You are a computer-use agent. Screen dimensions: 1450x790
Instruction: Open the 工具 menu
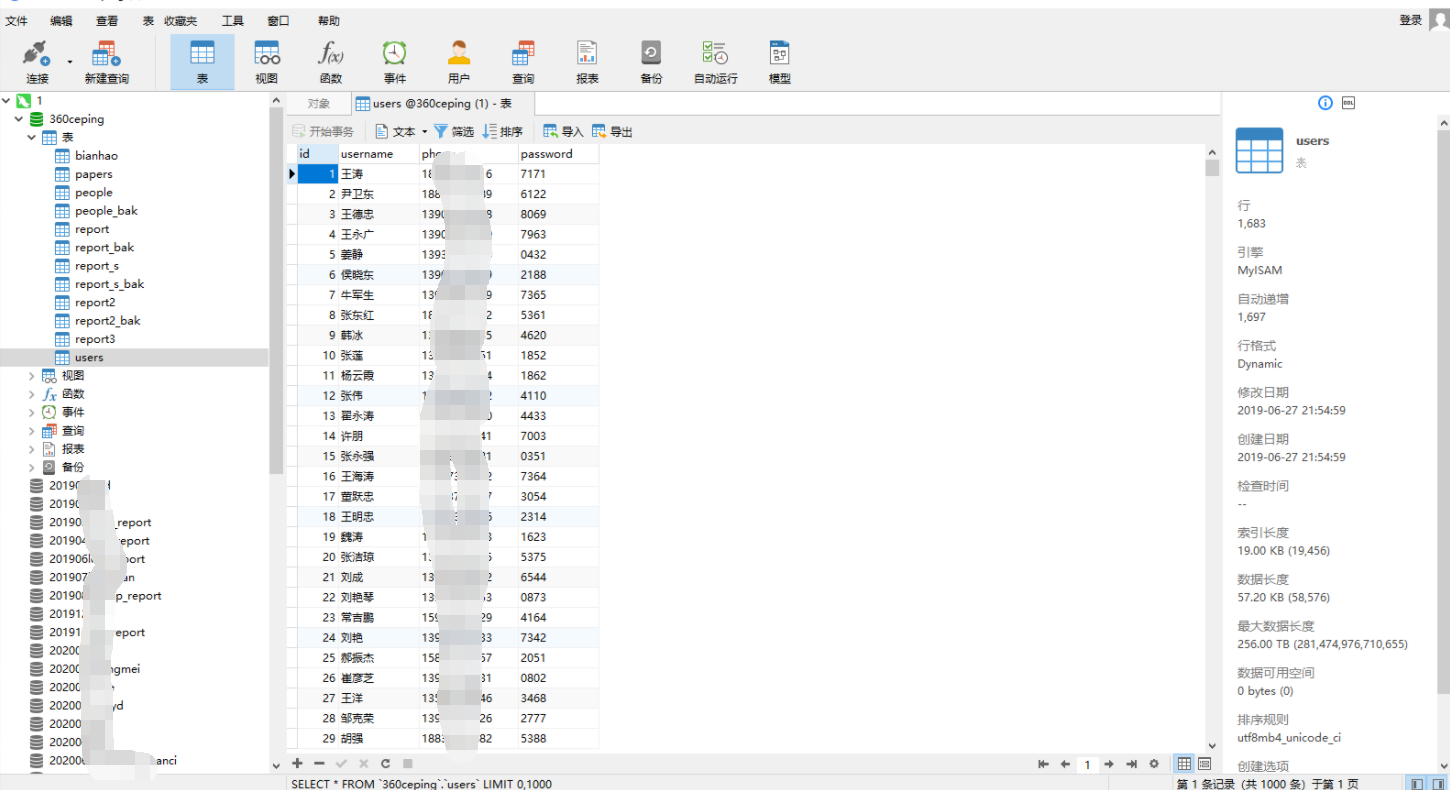coord(232,21)
